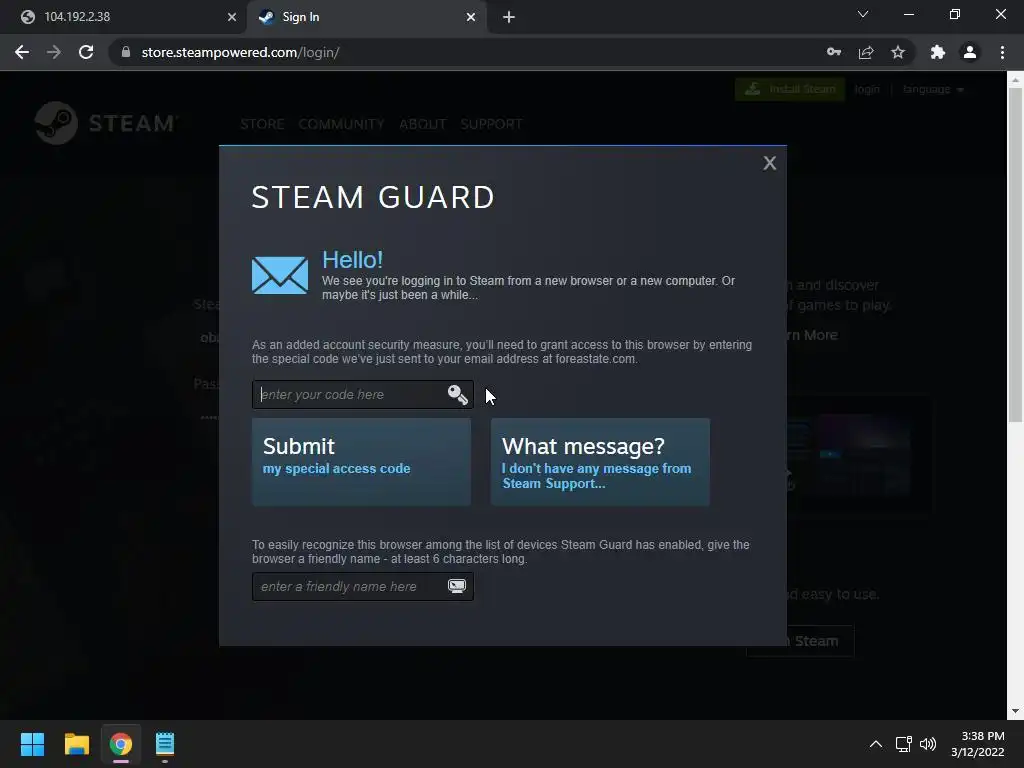Click Install Steam button in header
The image size is (1024, 768).
point(790,89)
